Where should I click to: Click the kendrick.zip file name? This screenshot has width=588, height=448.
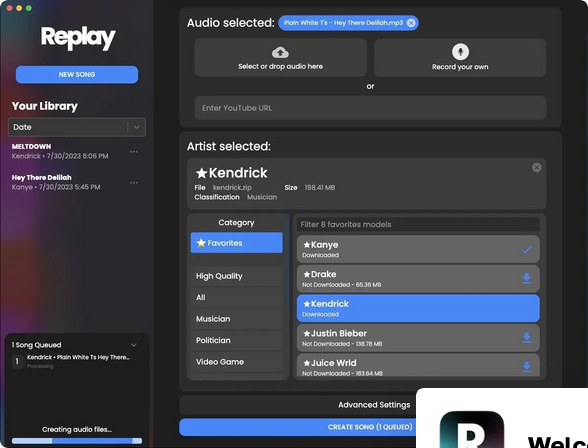(232, 188)
